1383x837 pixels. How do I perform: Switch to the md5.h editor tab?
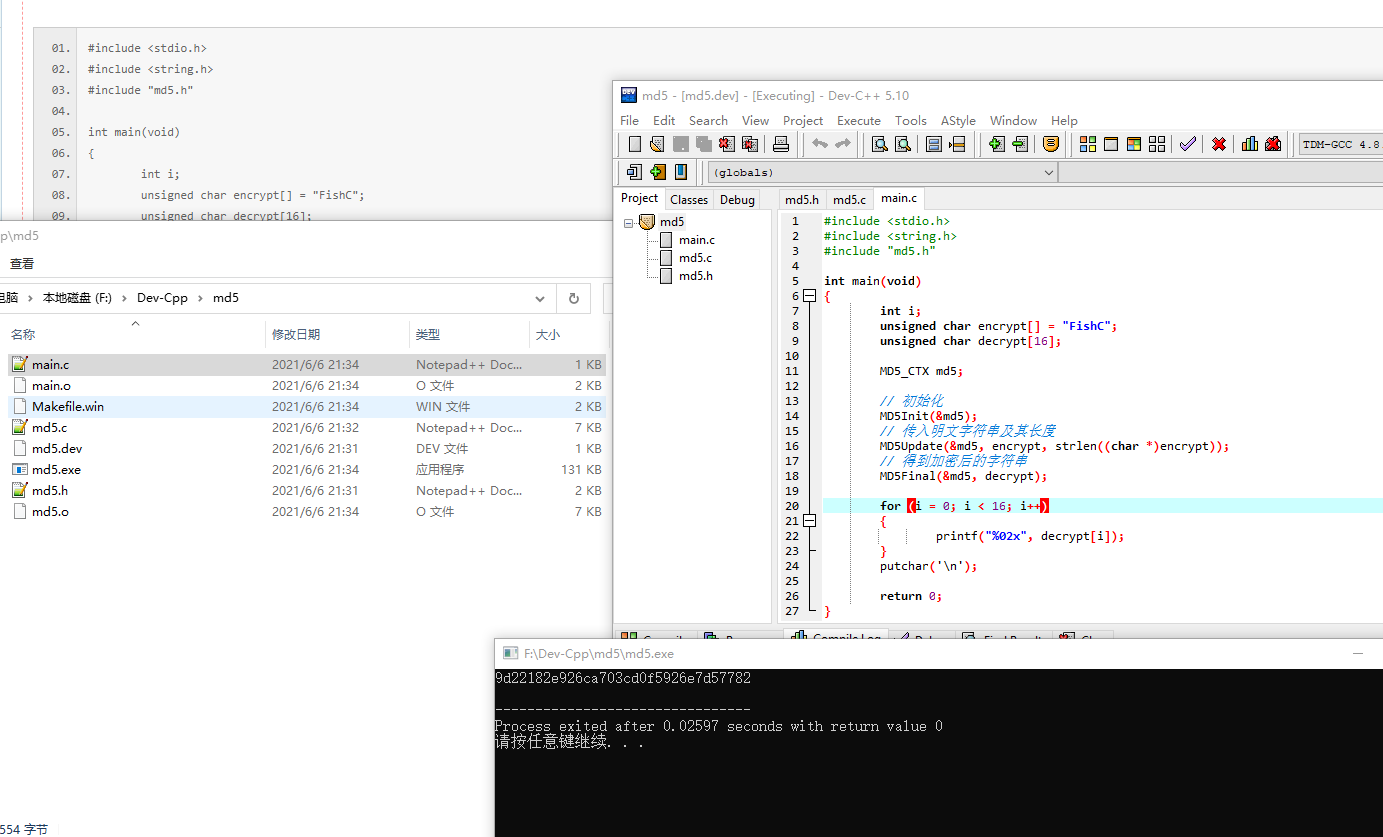(802, 199)
